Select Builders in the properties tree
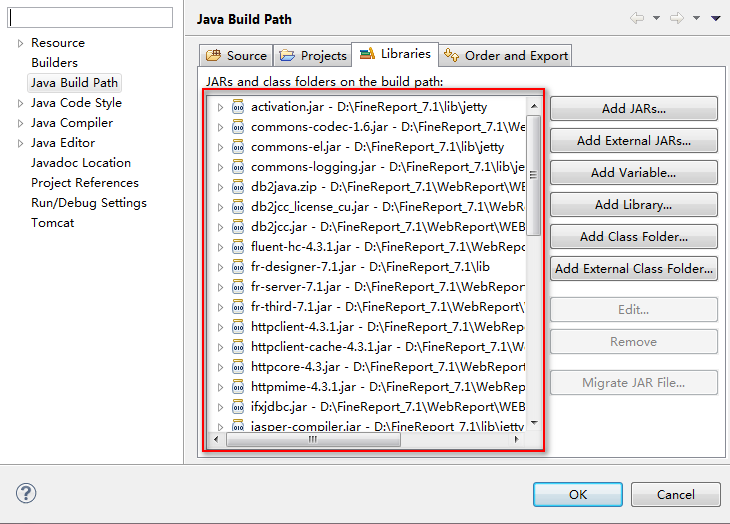Screen dimensions: 730x524 tap(54, 63)
